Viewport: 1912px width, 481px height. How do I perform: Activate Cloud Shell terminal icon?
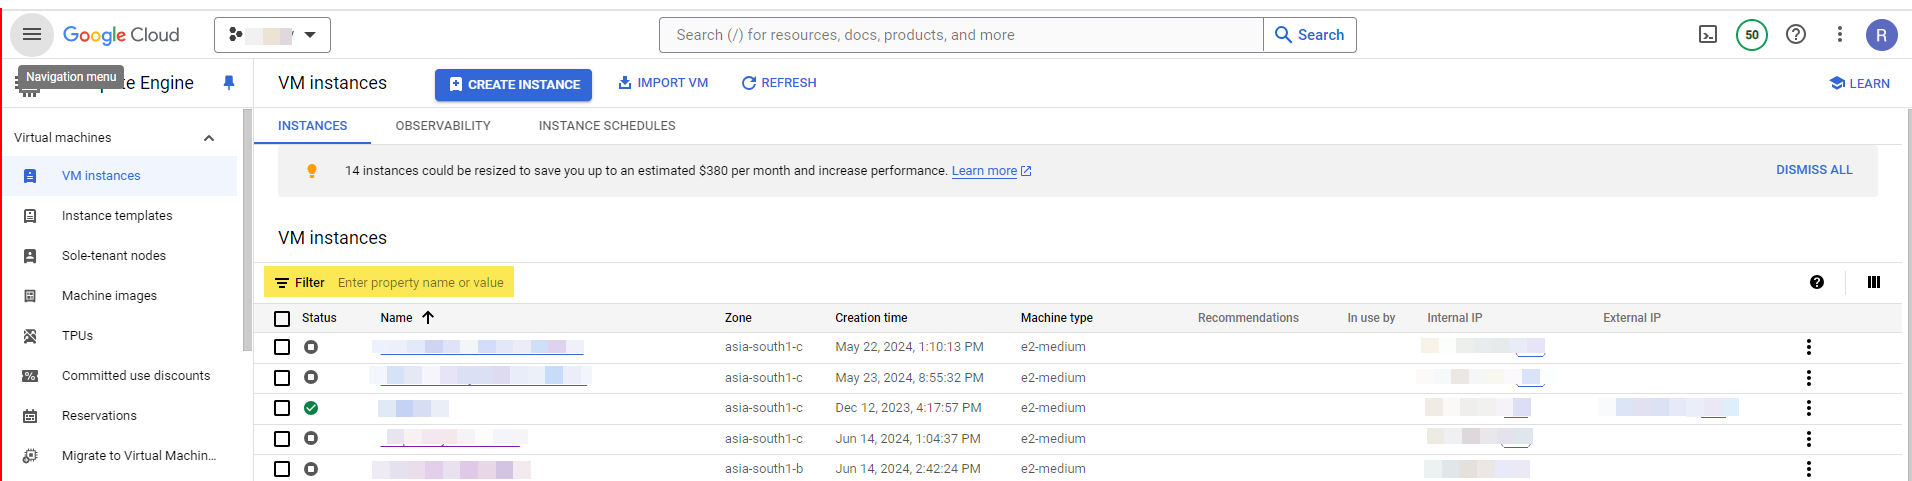pos(1708,35)
